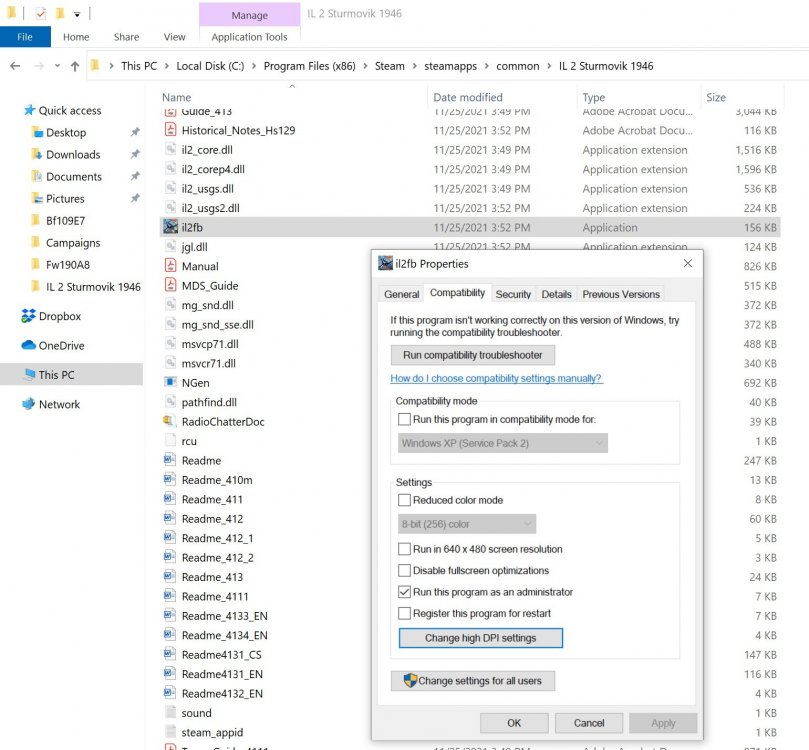This screenshot has height=750, width=809.
Task: Open OneDrive from the navigation pane
Action: (60, 347)
